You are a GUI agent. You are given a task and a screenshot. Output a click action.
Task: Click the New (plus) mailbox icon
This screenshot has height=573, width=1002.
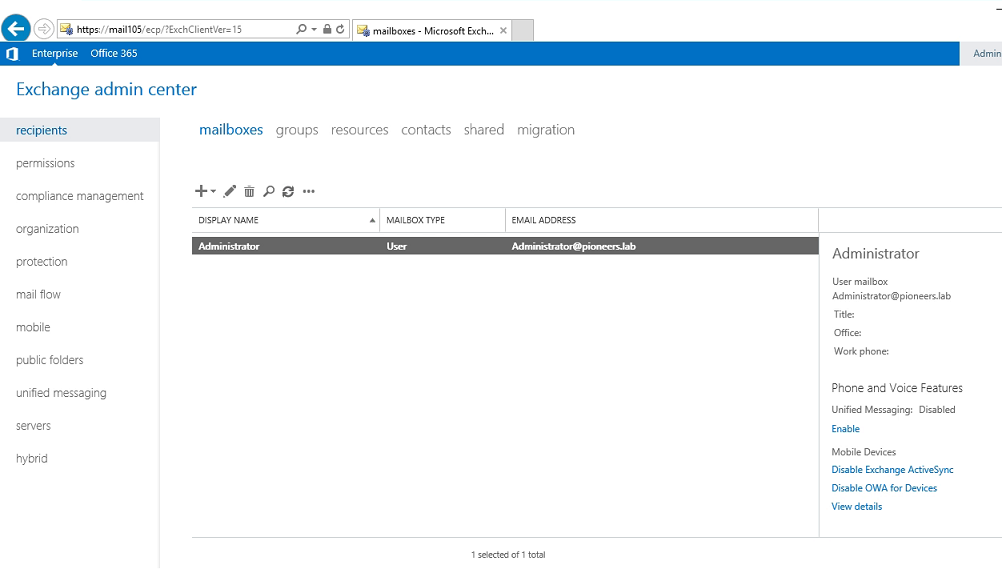coord(201,191)
